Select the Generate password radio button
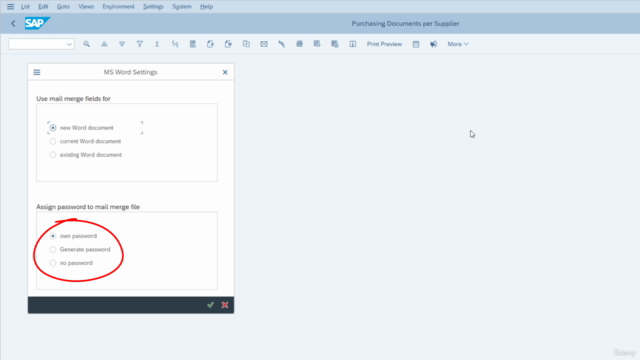Viewport: 640px width, 360px height. click(x=53, y=249)
